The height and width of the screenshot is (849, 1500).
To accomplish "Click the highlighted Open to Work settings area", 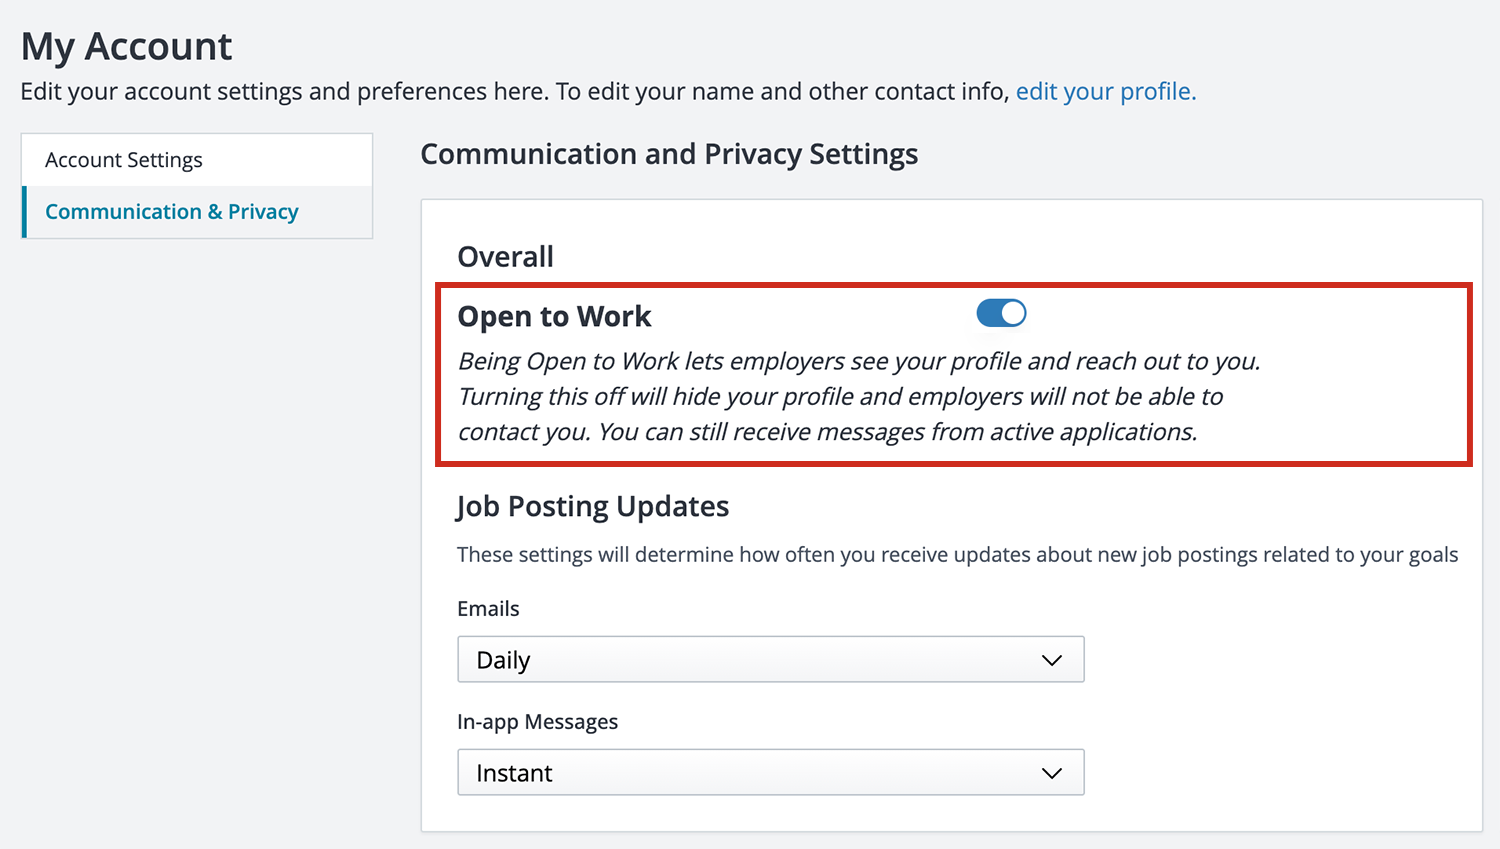I will coord(953,375).
